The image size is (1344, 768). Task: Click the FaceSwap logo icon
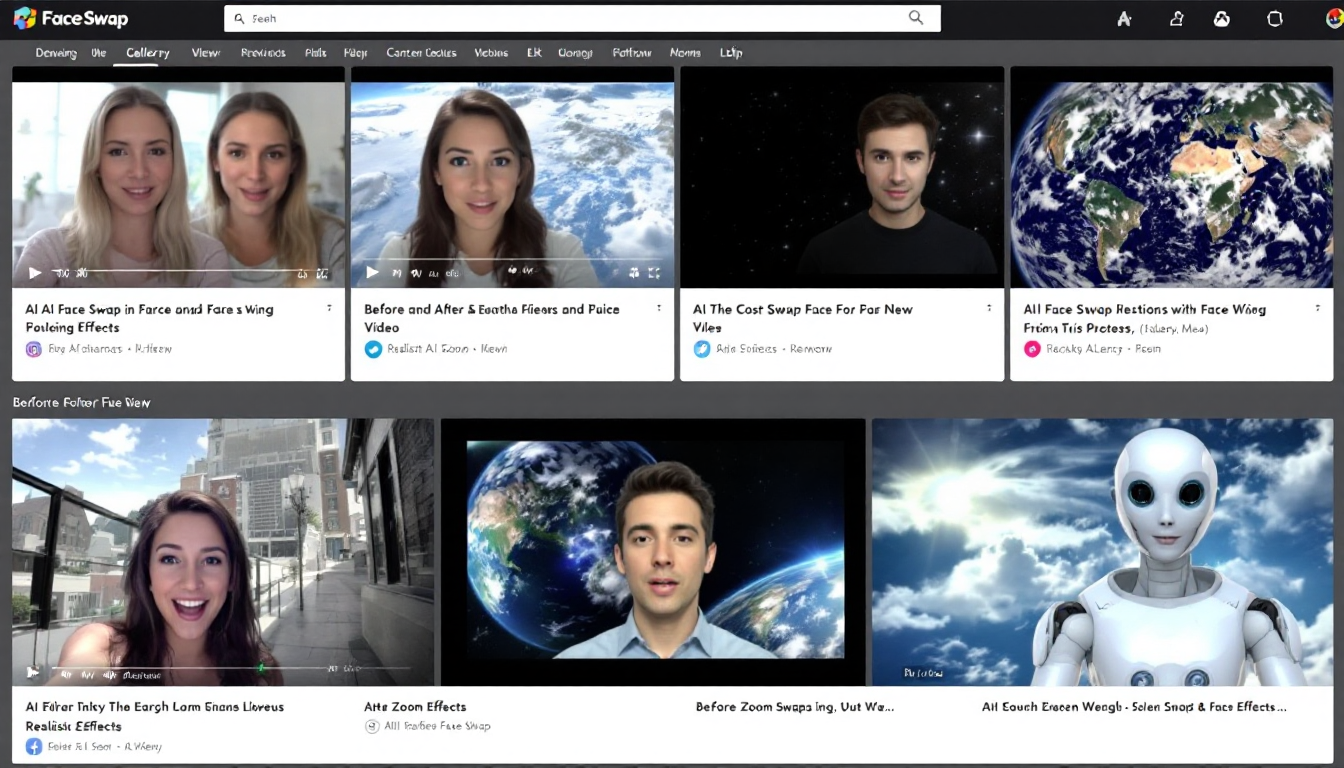click(24, 18)
